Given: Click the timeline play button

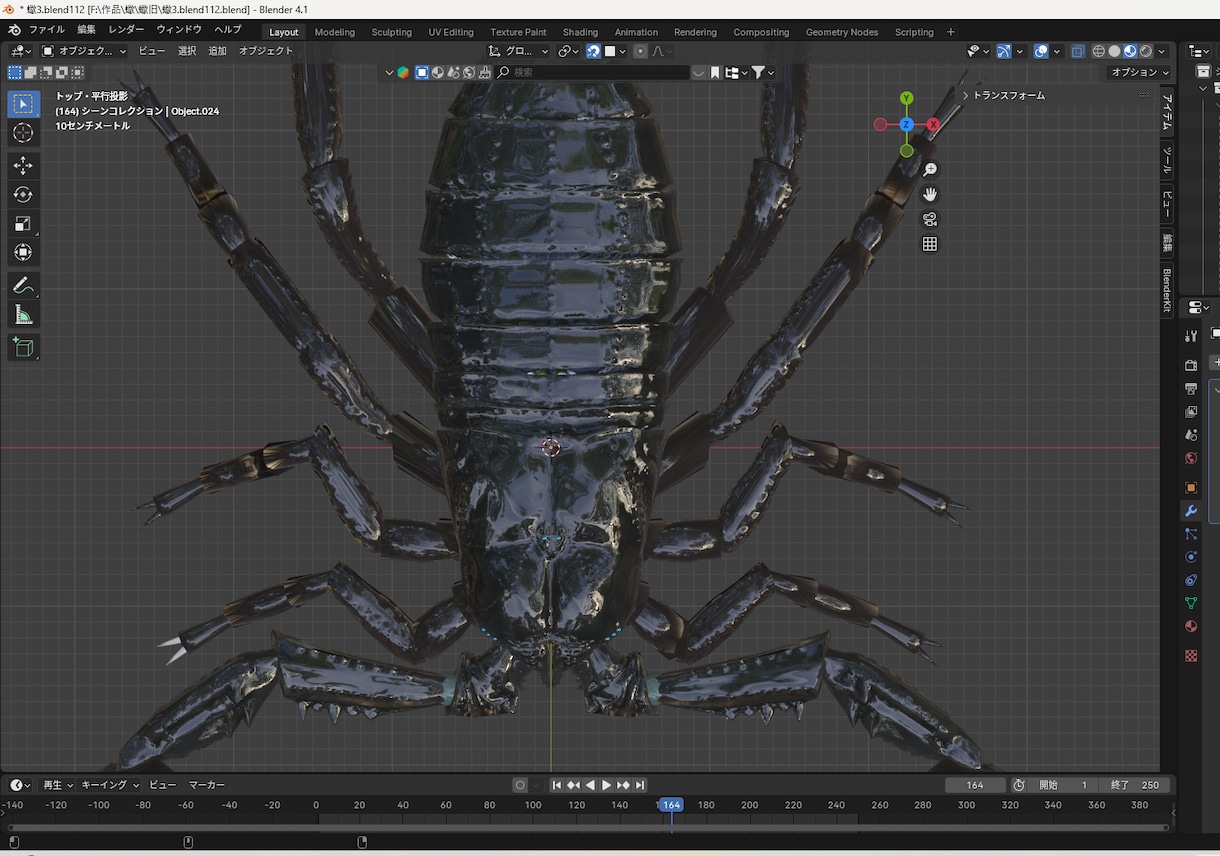Looking at the screenshot, I should tap(606, 785).
